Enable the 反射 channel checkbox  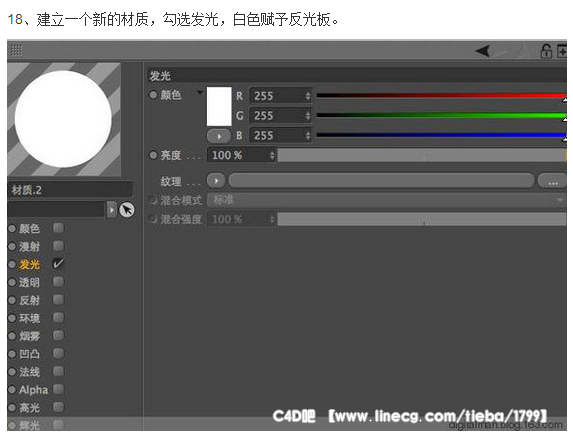point(58,300)
